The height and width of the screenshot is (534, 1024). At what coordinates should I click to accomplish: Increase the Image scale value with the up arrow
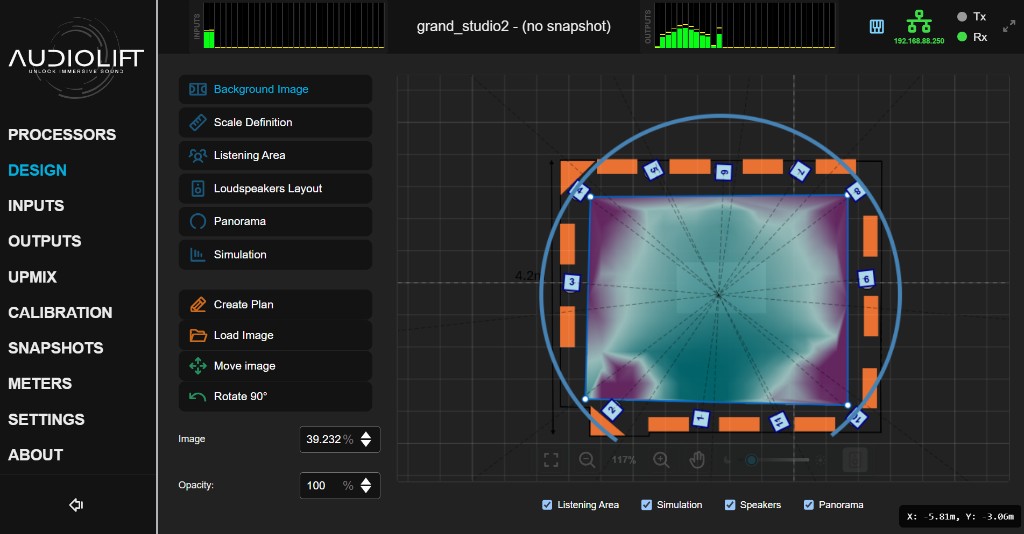[366, 434]
